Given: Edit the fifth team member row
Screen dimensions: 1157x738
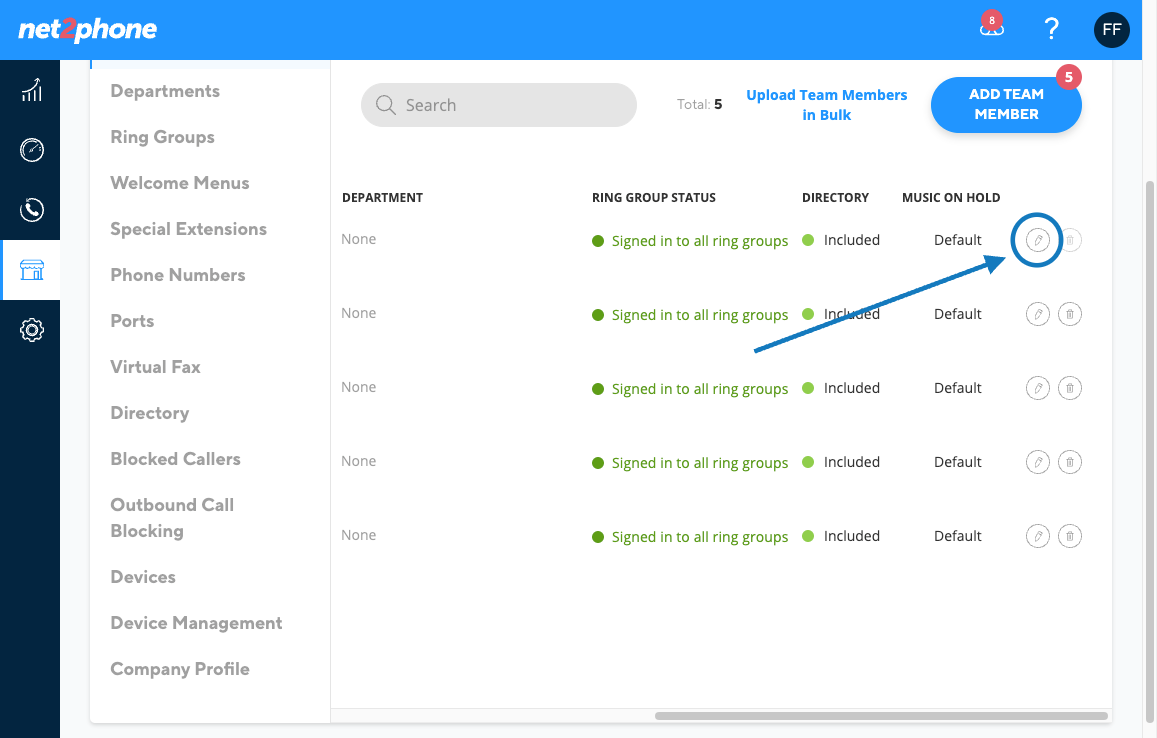Looking at the screenshot, I should pyautogui.click(x=1037, y=536).
